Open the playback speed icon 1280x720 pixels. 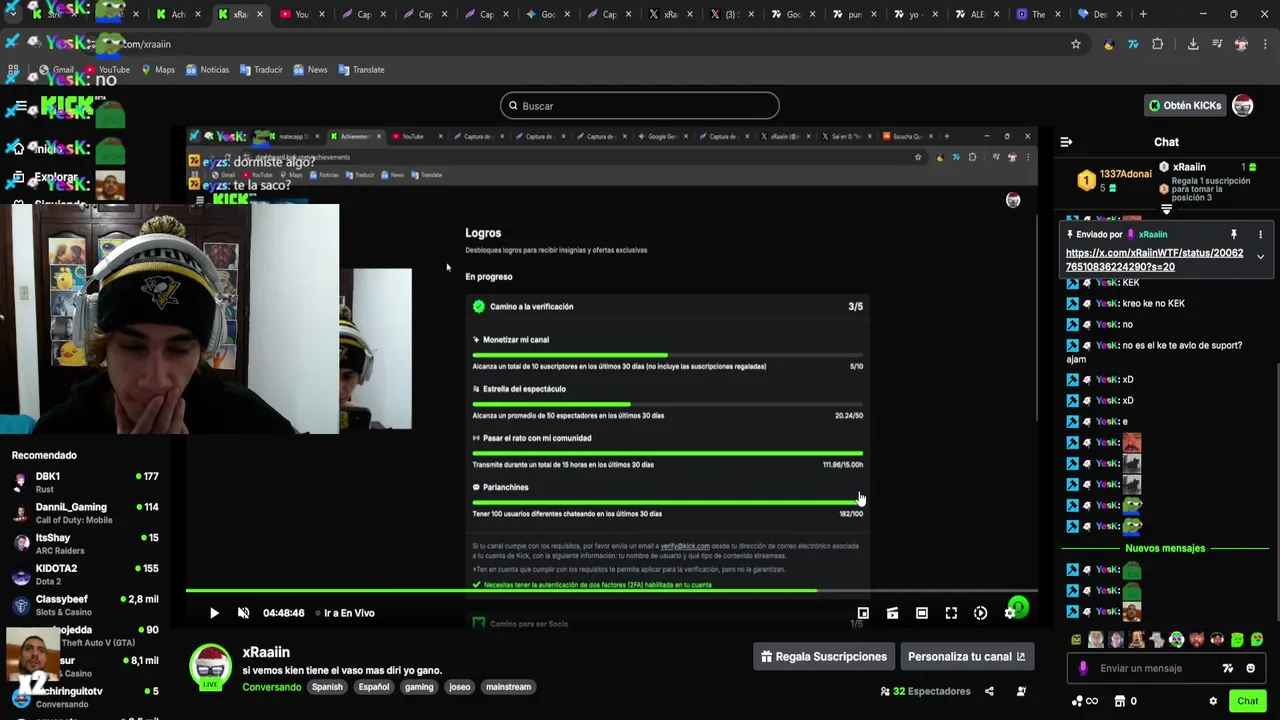point(980,613)
